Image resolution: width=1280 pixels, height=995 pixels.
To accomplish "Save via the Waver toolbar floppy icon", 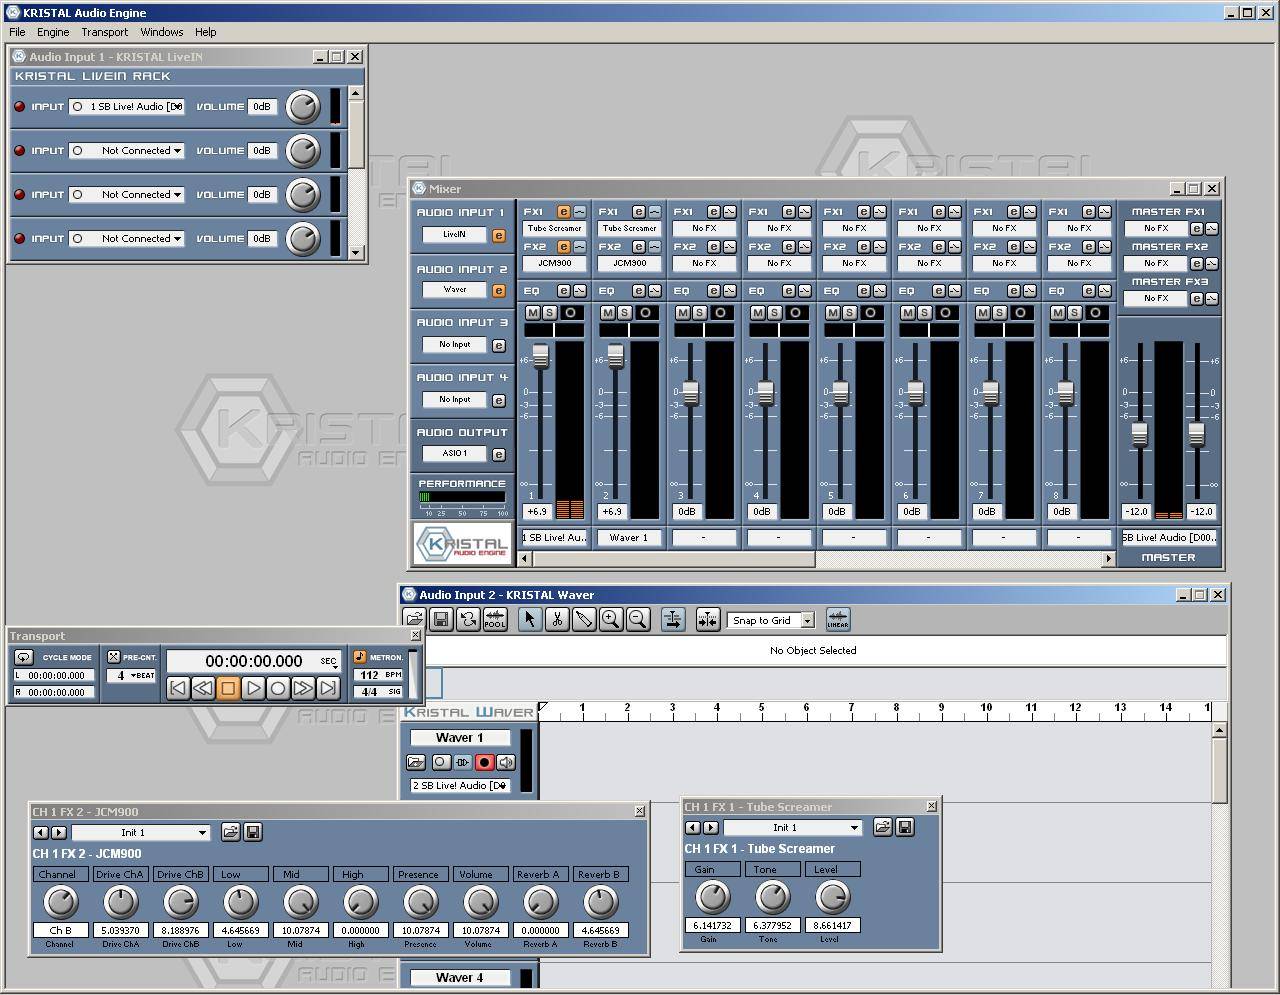I will tap(441, 620).
